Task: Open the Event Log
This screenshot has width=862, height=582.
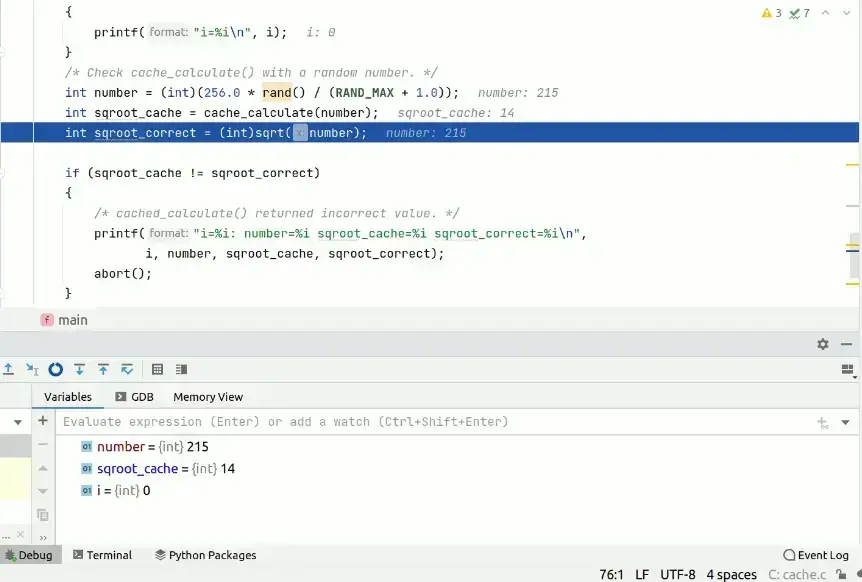Action: pos(816,555)
